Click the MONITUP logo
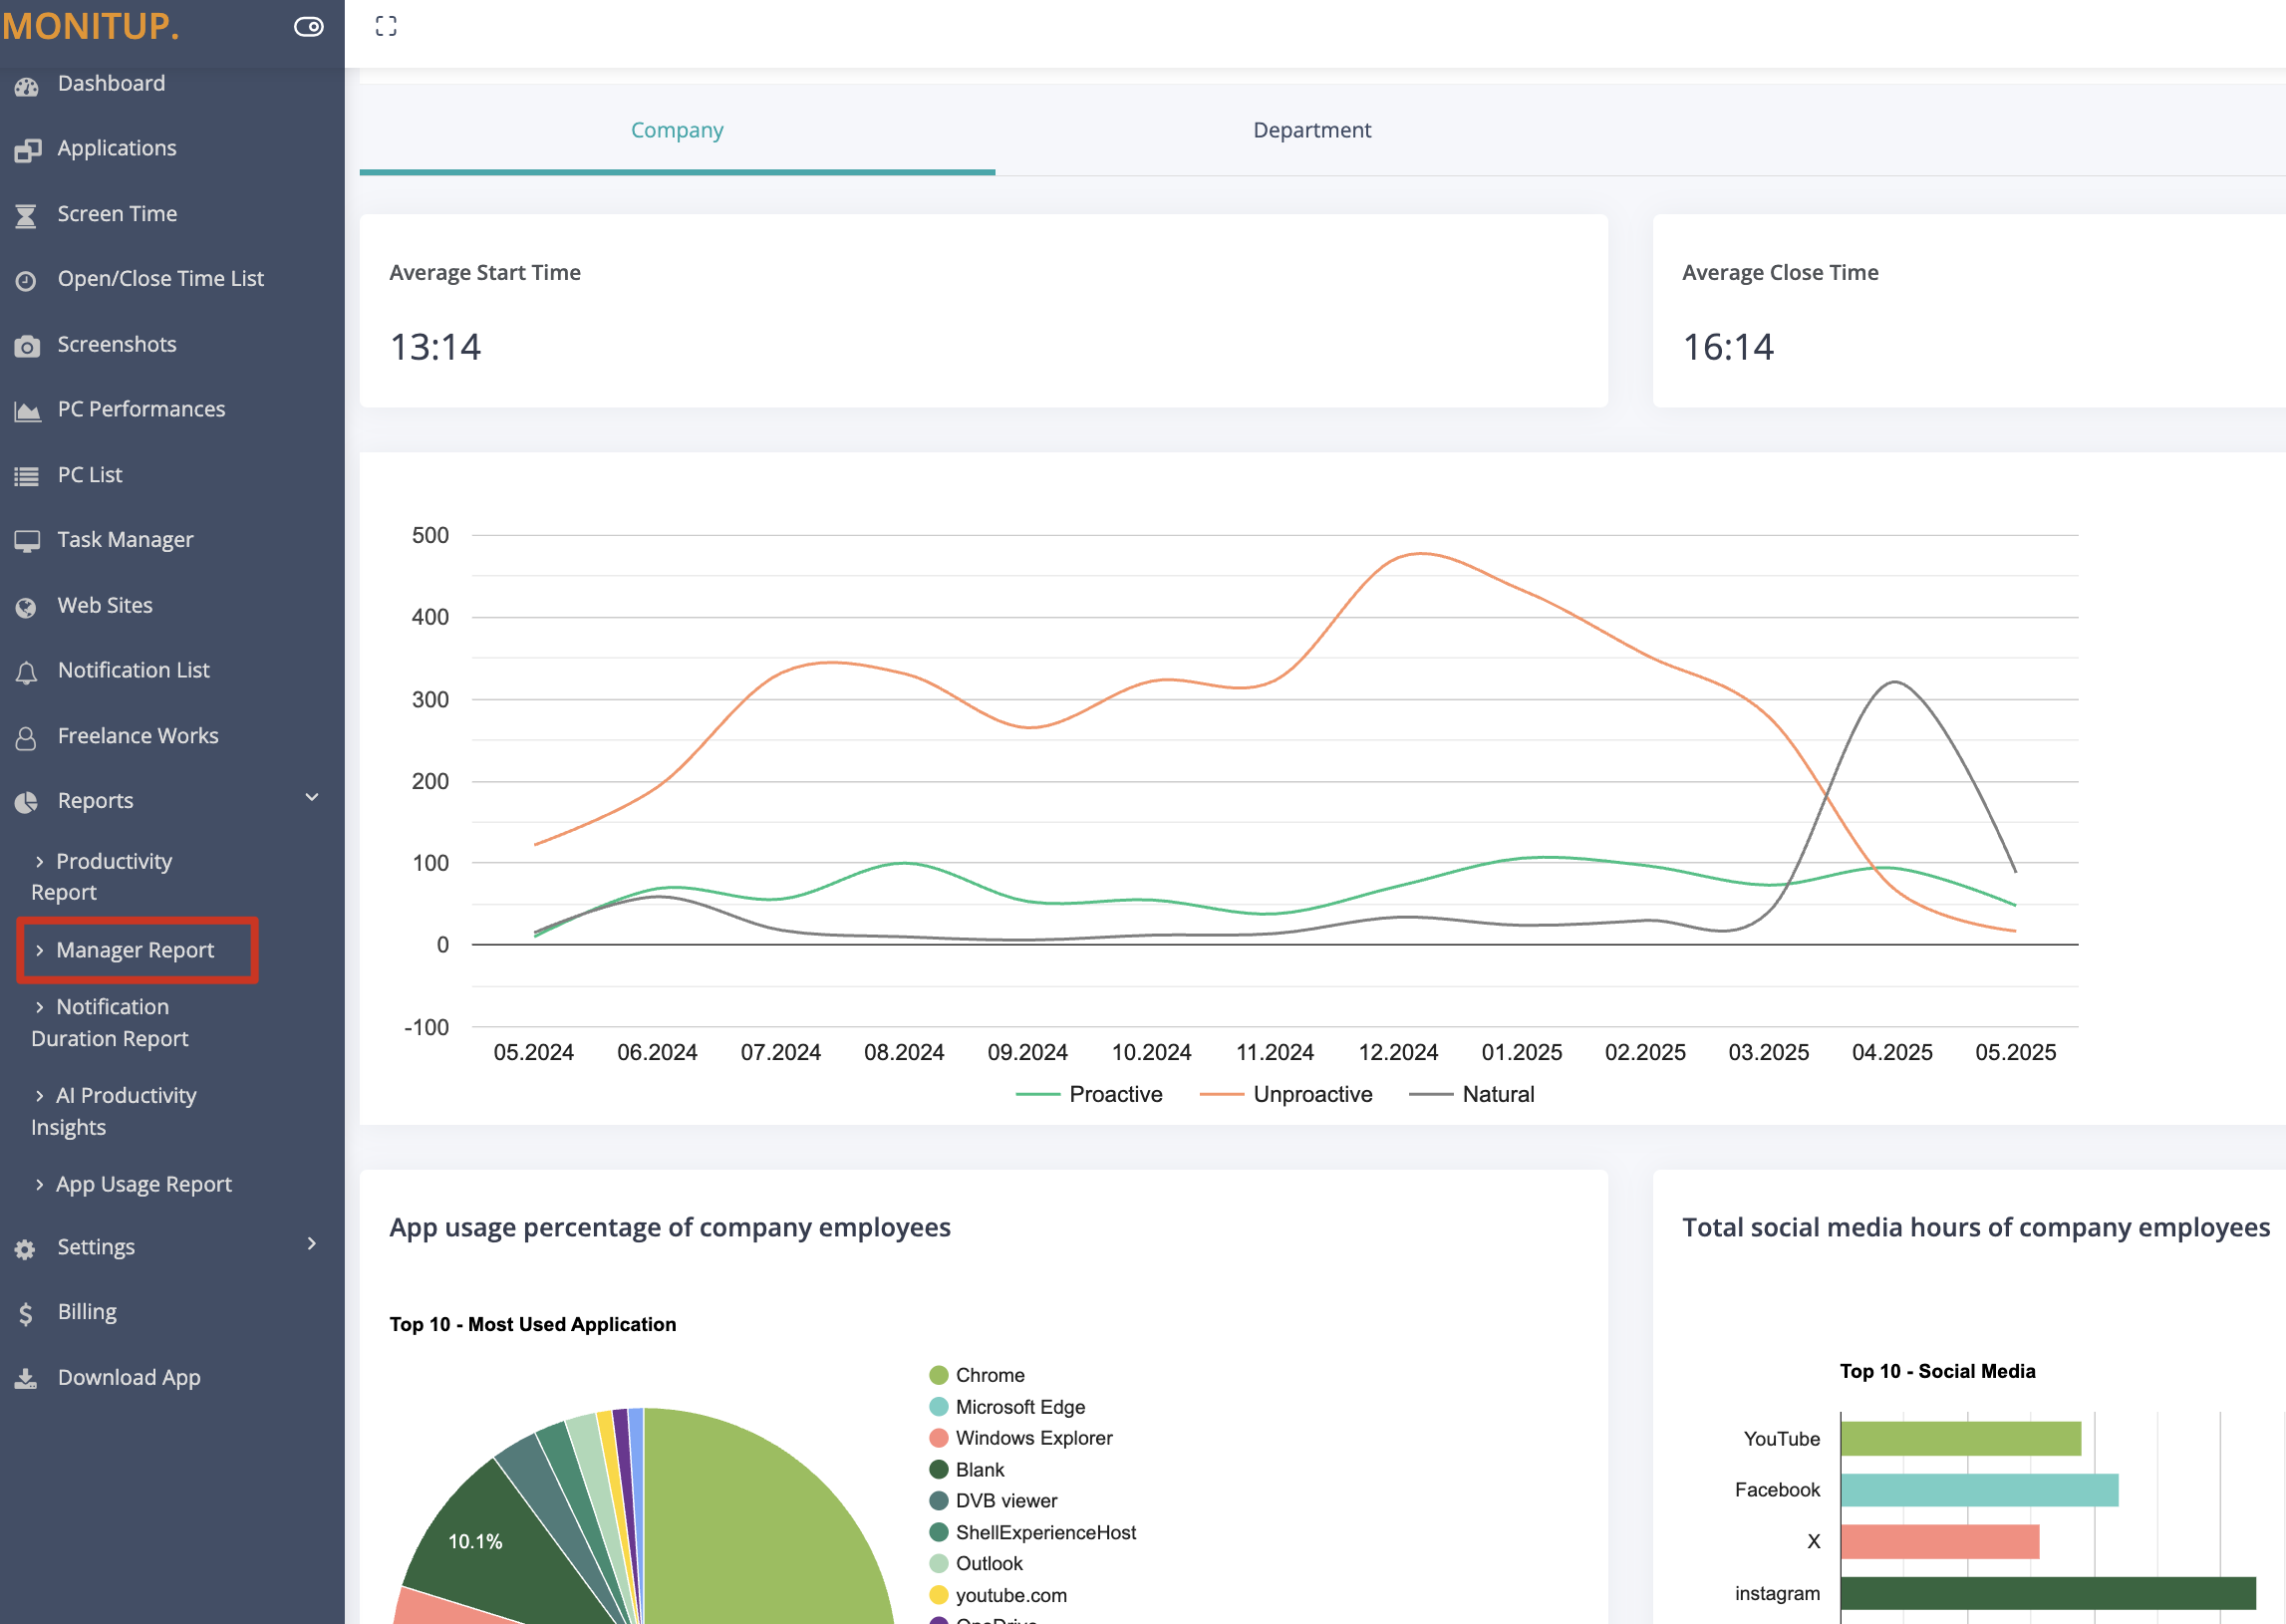2286x1624 pixels. pos(90,26)
